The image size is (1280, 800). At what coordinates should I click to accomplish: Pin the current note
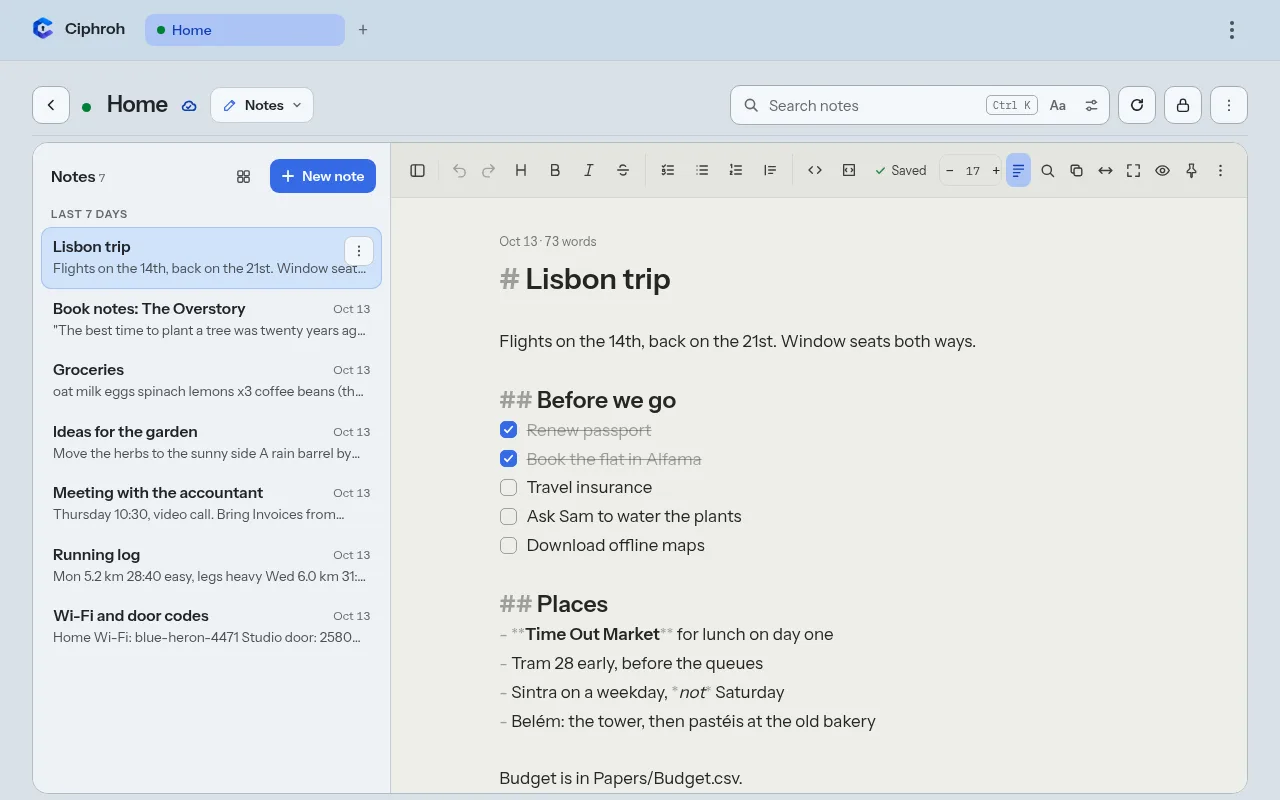coord(1191,171)
